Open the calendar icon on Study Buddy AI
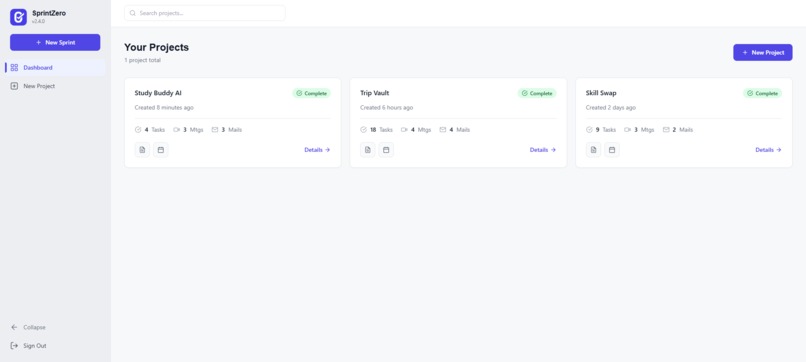The width and height of the screenshot is (806, 362). [x=160, y=150]
